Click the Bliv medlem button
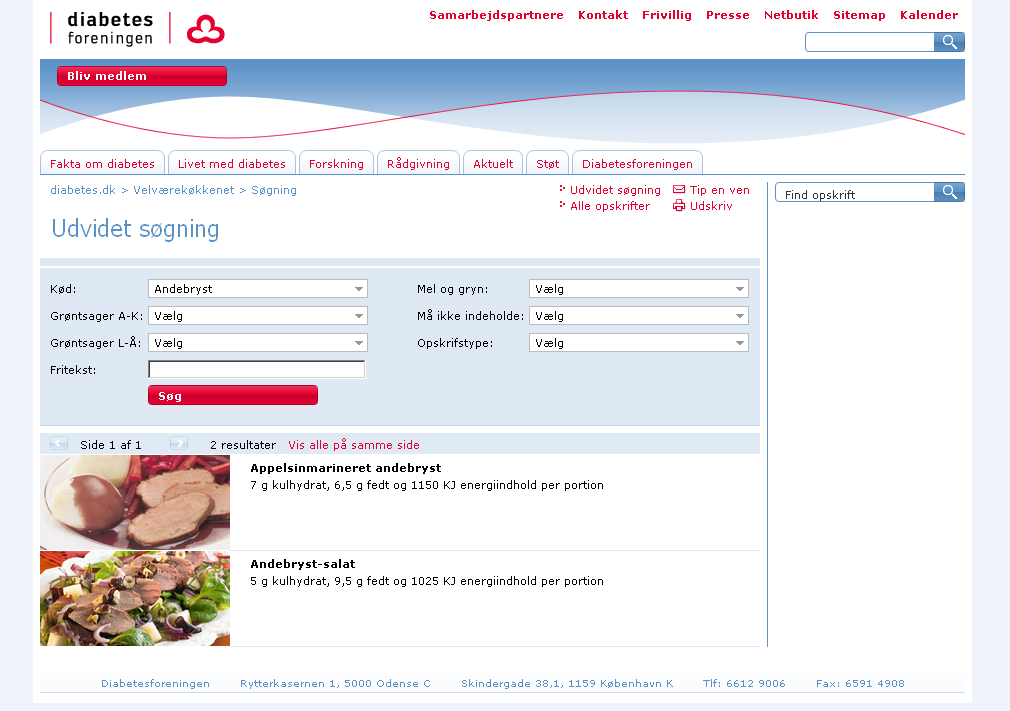Screen dimensions: 1010x711 point(142,76)
